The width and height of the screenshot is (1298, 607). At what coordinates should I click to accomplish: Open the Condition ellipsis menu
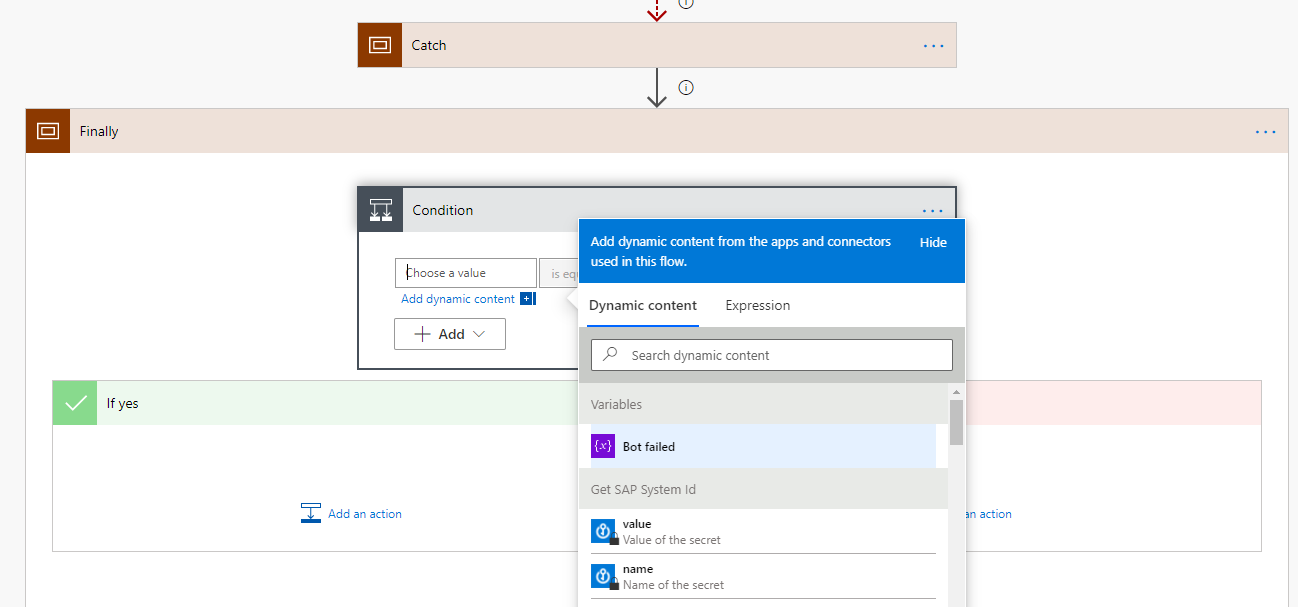pyautogui.click(x=933, y=210)
